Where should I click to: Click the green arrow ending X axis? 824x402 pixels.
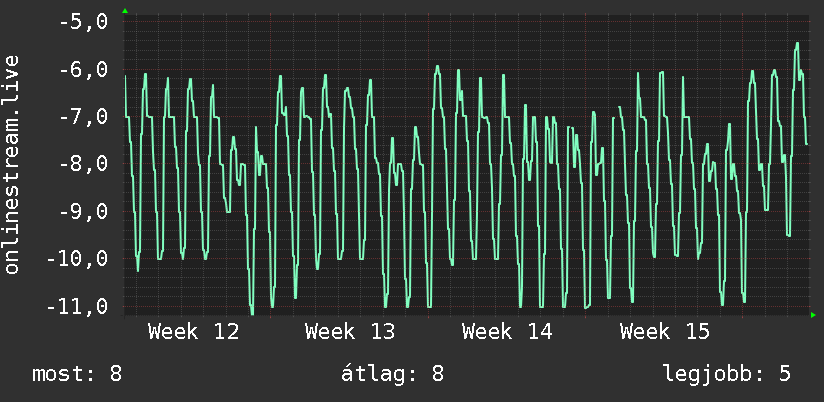click(x=813, y=315)
